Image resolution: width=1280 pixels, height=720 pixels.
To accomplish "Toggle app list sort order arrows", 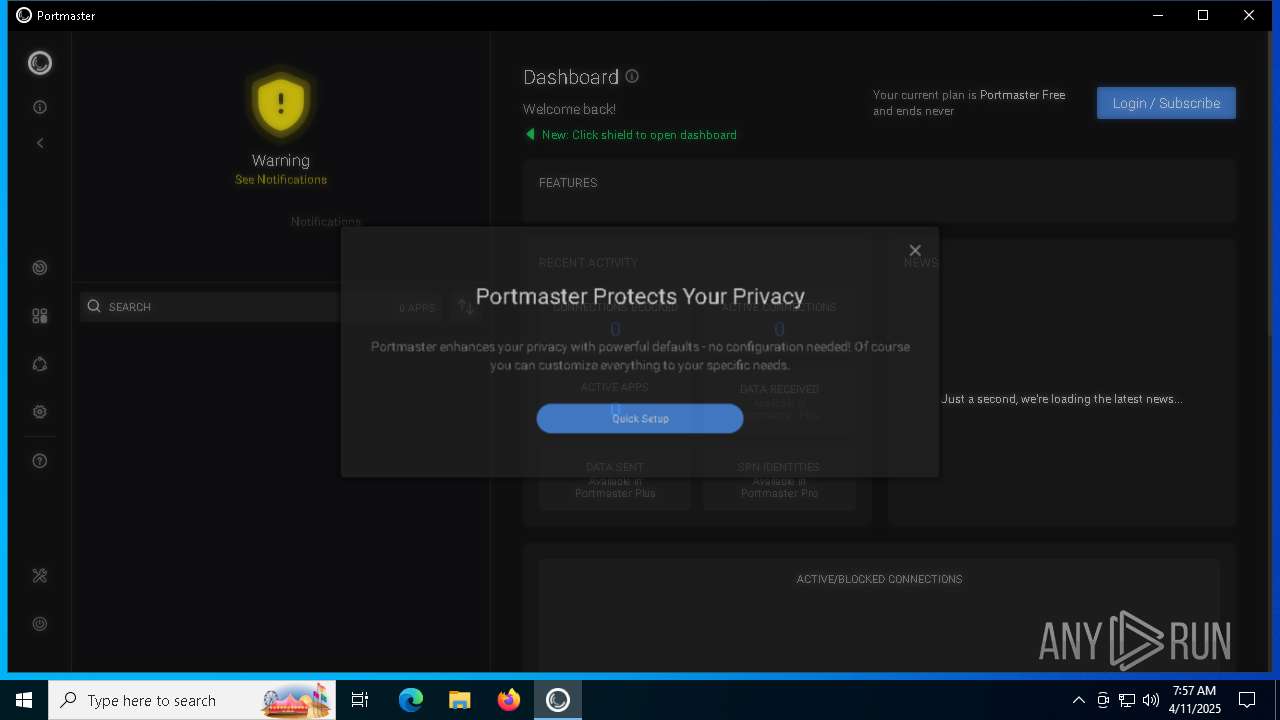I will click(x=466, y=307).
